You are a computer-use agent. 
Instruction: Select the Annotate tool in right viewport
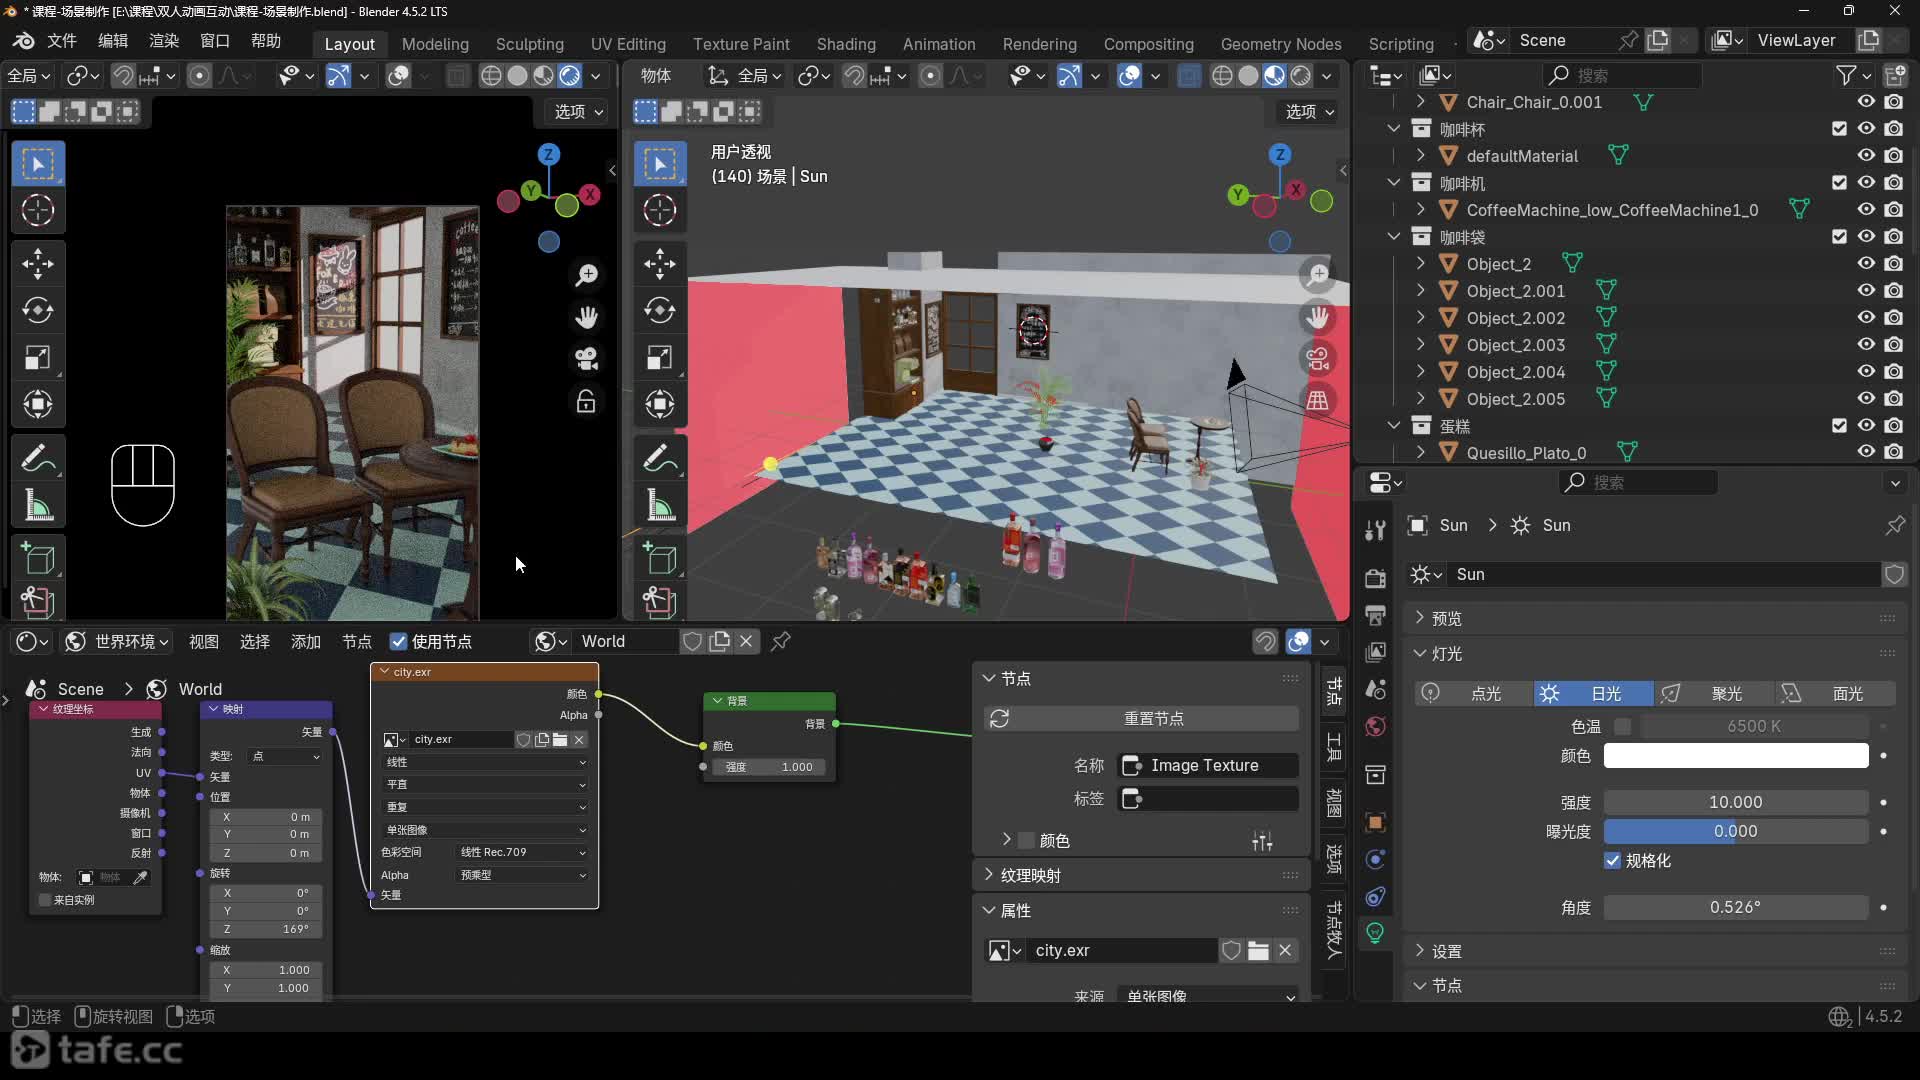[659, 458]
